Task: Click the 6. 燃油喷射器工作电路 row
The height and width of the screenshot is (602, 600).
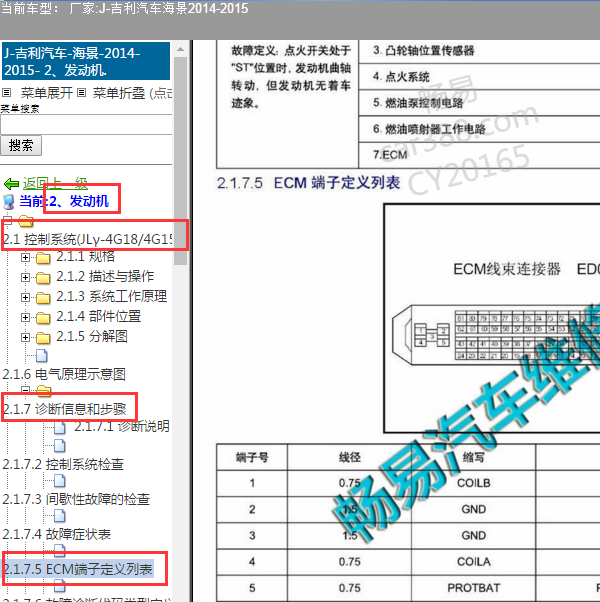Action: [479, 129]
